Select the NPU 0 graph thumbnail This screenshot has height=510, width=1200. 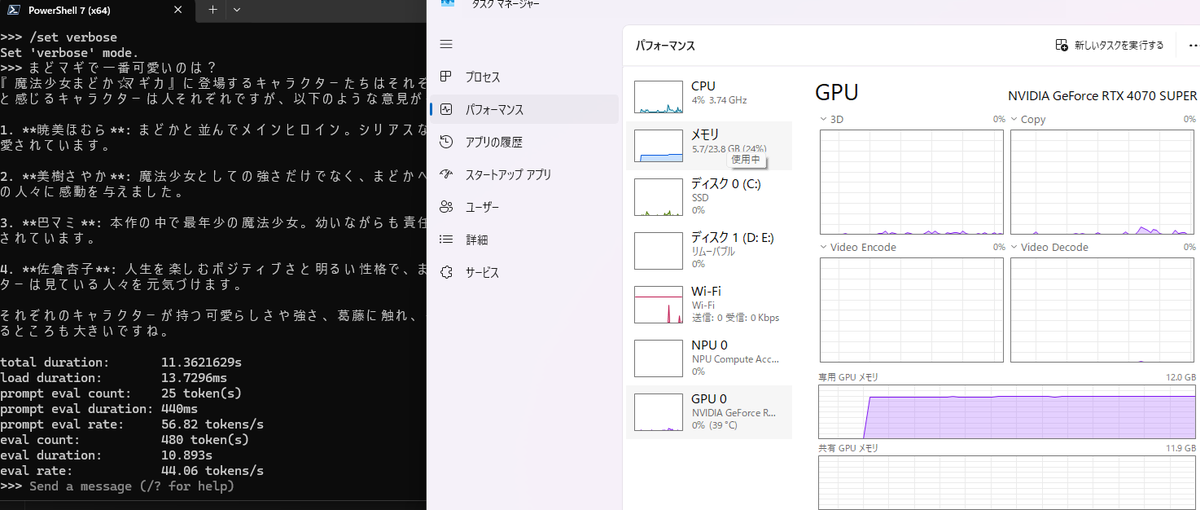point(658,358)
